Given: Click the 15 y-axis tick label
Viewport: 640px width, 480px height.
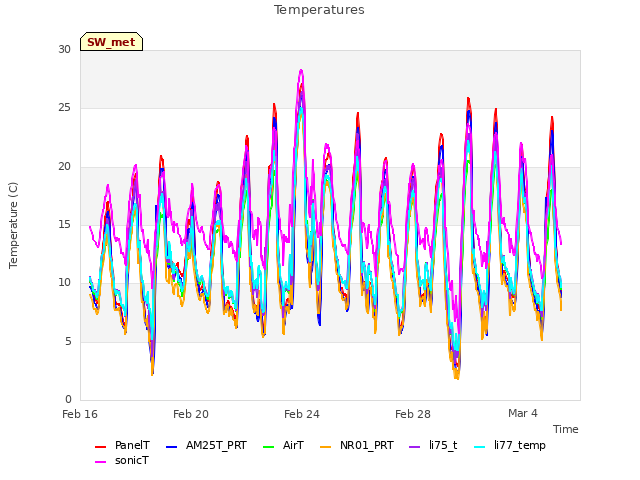Looking at the screenshot, I should [x=64, y=224].
